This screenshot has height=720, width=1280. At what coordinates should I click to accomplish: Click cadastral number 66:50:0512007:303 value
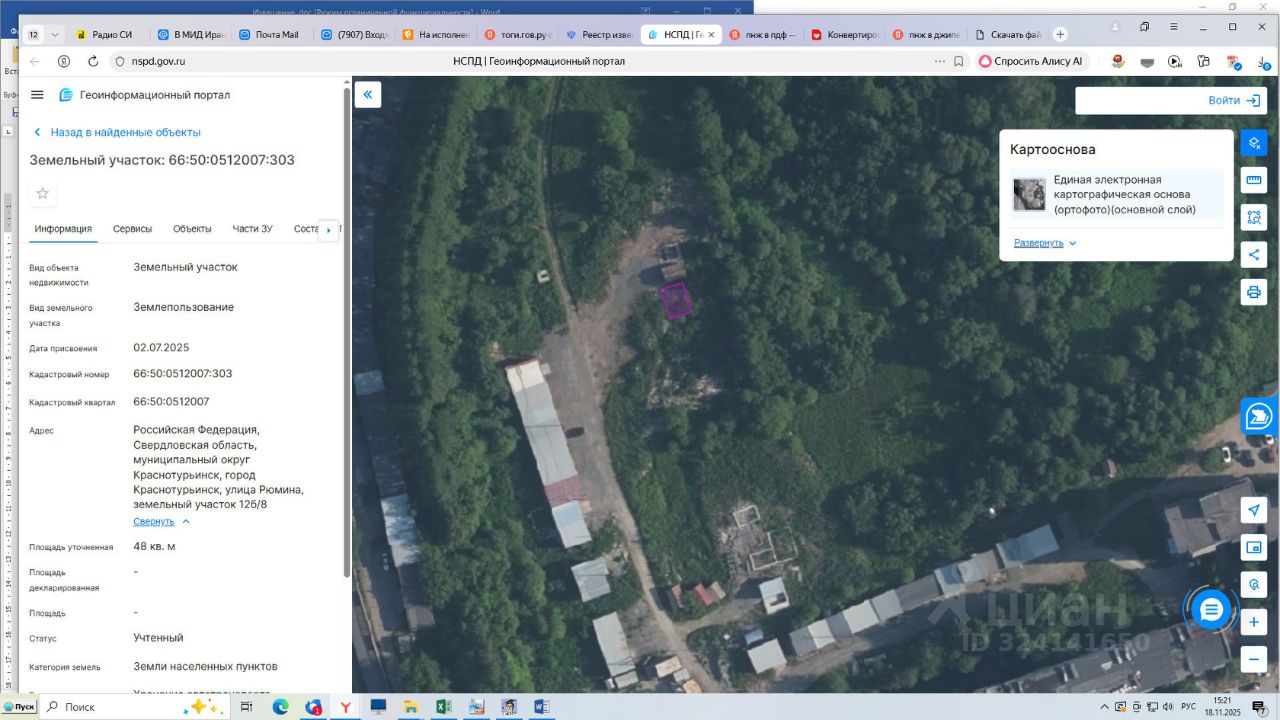(x=183, y=374)
